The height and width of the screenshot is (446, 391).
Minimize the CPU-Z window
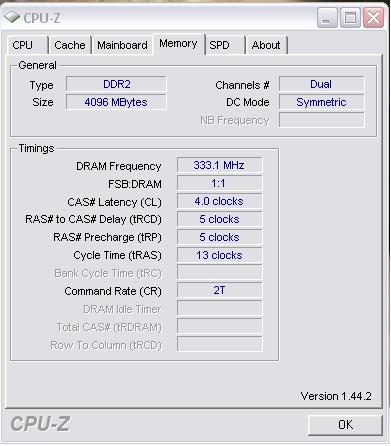point(327,18)
